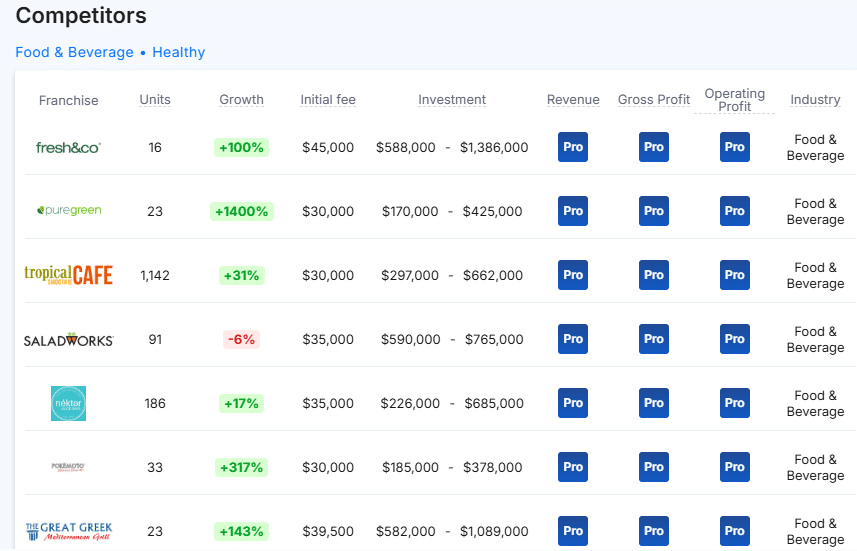Screen dimensions: 857x551
Task: Open the Saladworks franchise logo
Action: coord(68,339)
